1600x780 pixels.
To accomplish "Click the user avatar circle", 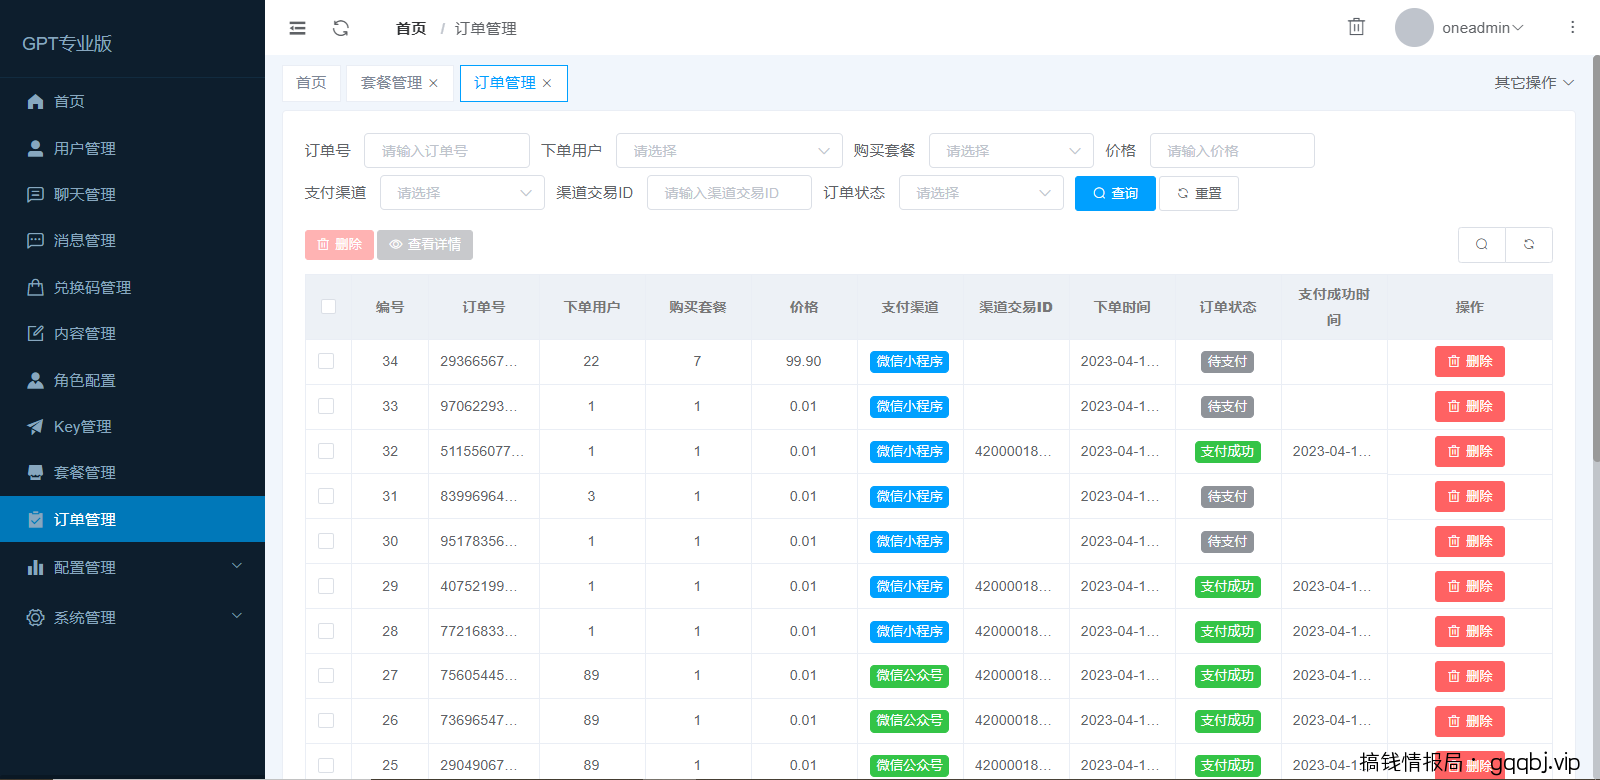I will [1414, 28].
